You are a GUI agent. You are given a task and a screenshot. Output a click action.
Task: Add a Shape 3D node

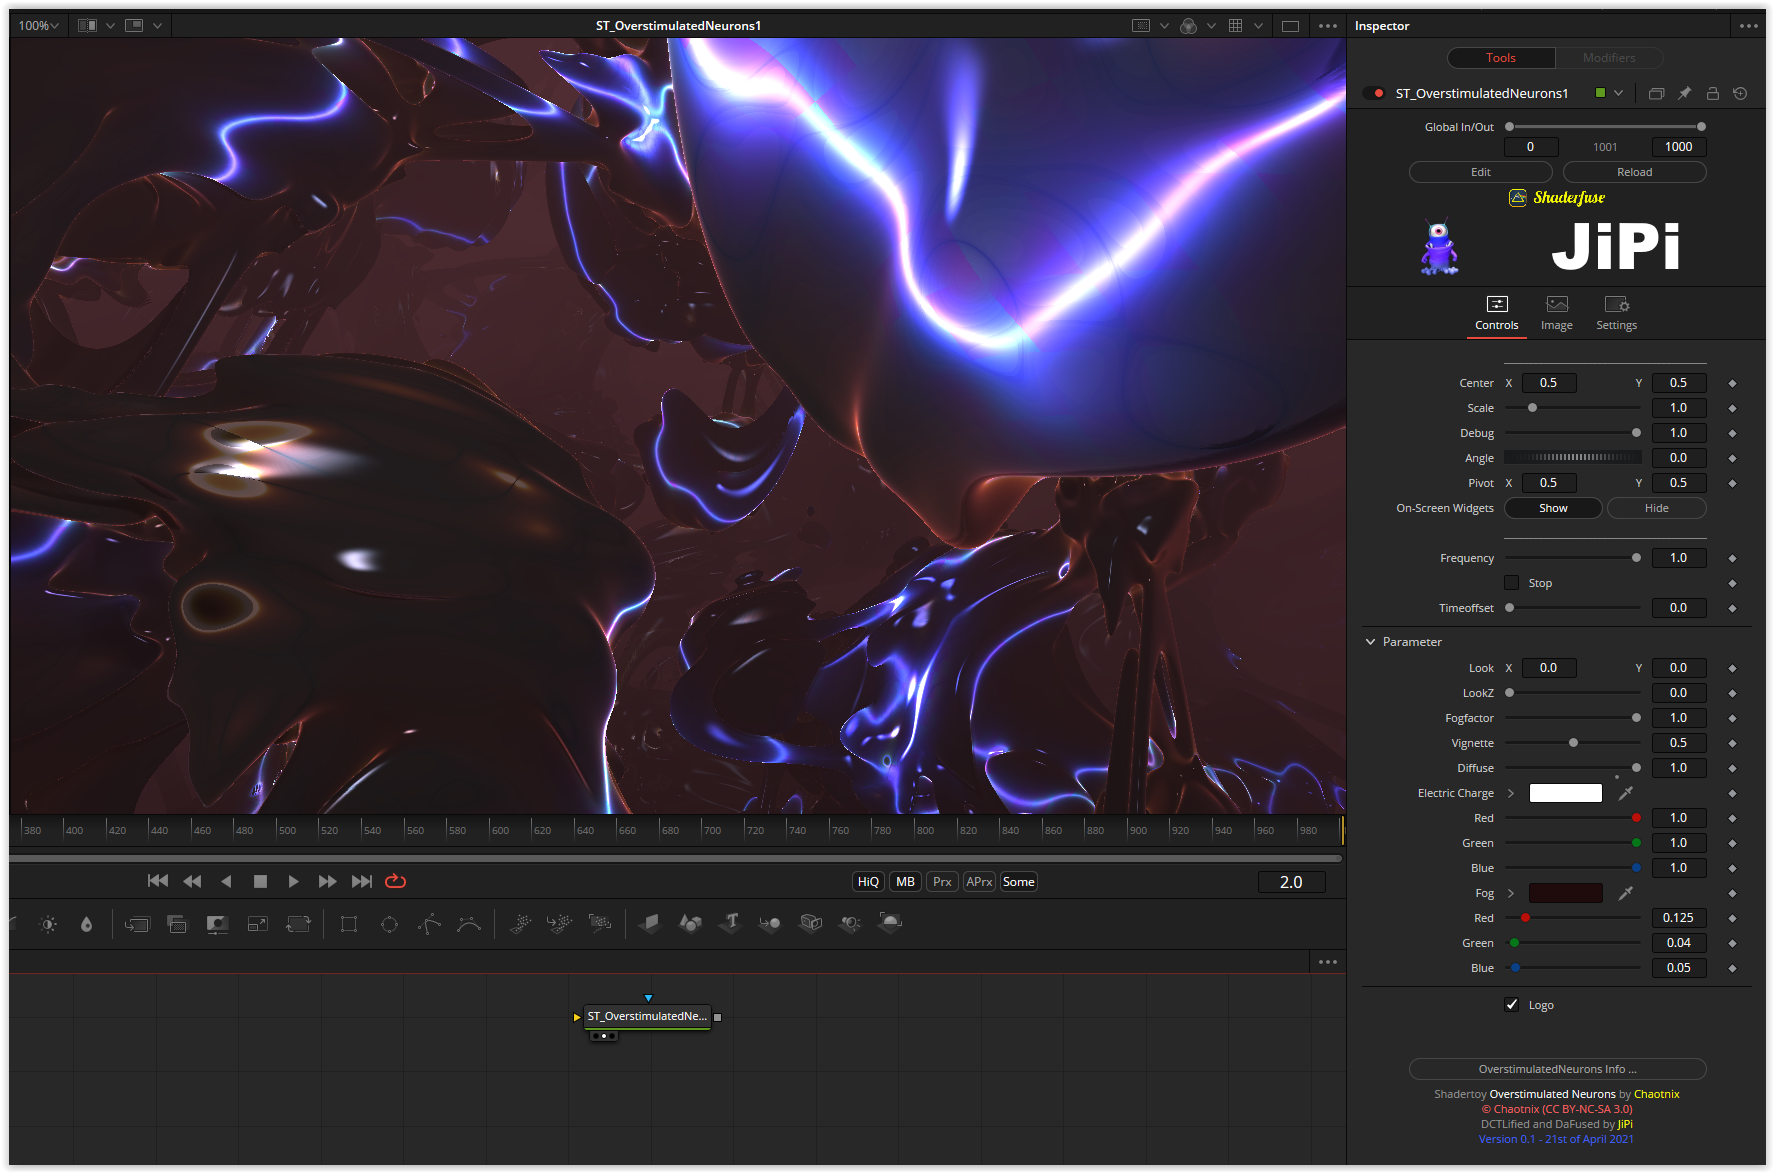pyautogui.click(x=690, y=923)
